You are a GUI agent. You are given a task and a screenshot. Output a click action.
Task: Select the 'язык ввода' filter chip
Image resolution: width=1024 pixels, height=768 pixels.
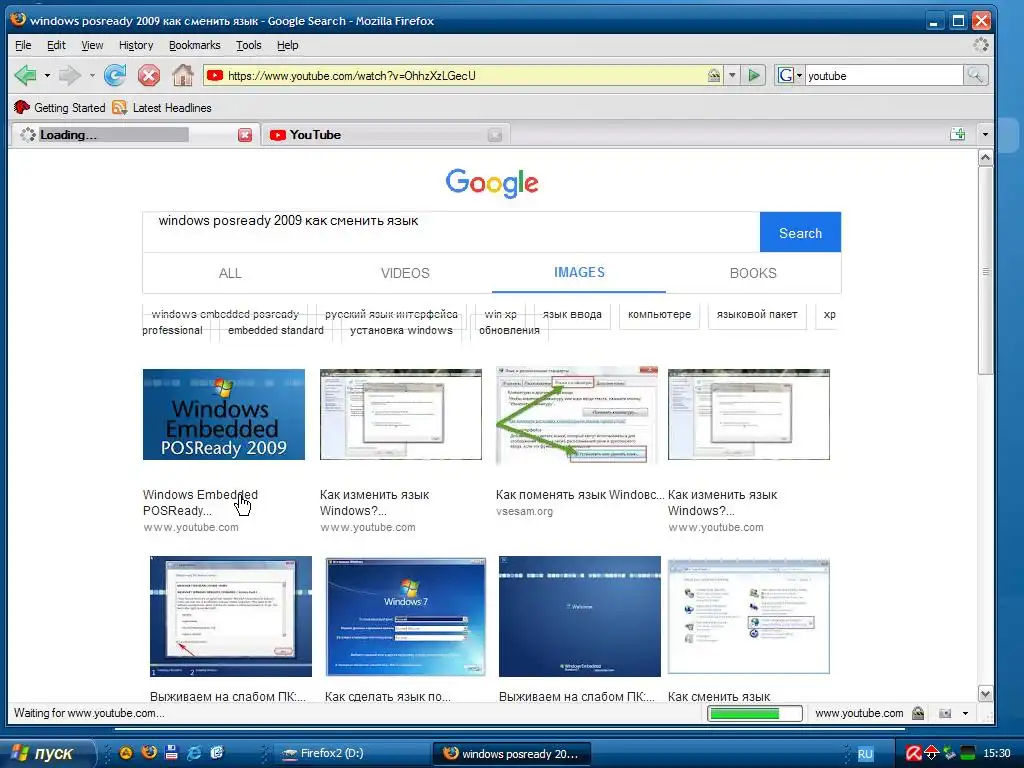[572, 314]
